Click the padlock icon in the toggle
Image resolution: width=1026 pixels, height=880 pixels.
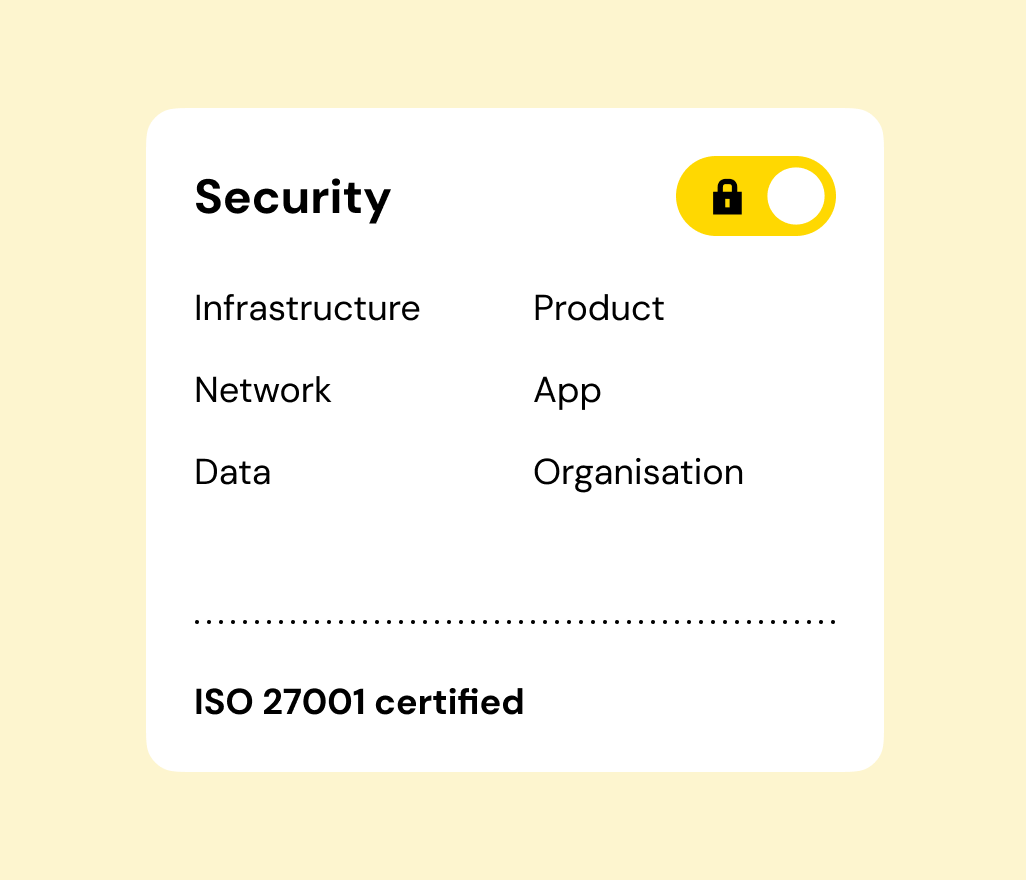point(727,198)
